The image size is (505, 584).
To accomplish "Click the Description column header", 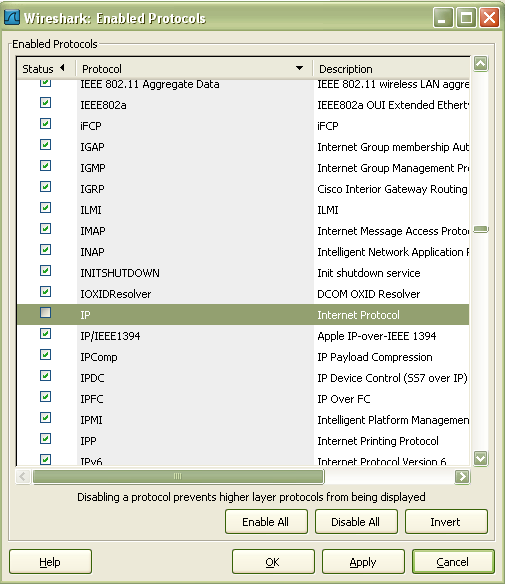I will tap(391, 69).
